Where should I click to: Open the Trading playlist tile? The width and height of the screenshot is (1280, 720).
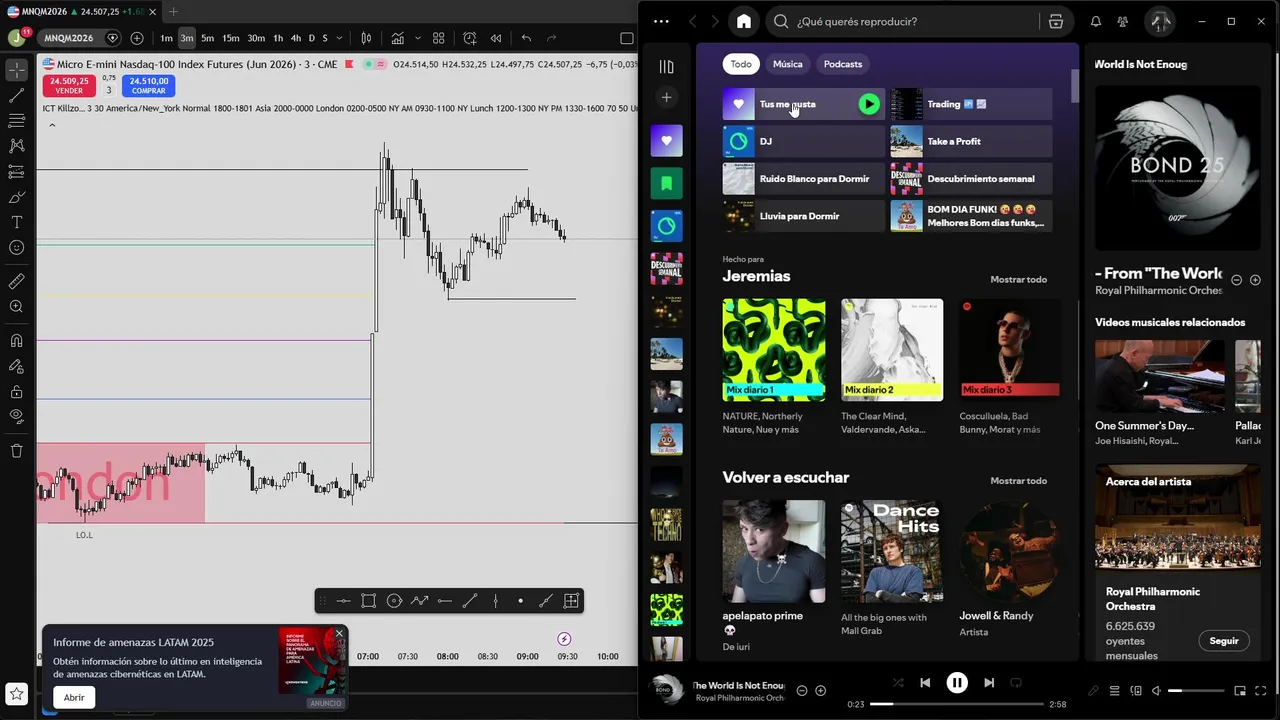[x=971, y=104]
